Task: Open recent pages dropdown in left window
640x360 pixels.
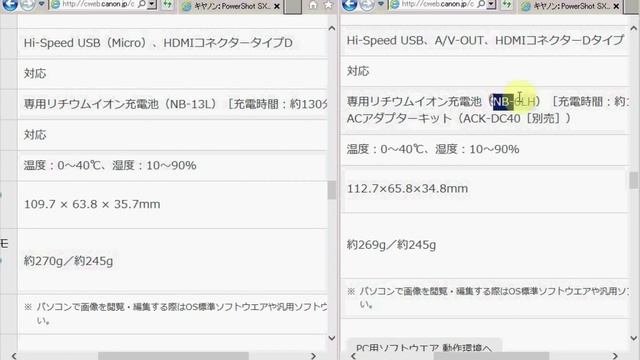Action: (x=41, y=4)
